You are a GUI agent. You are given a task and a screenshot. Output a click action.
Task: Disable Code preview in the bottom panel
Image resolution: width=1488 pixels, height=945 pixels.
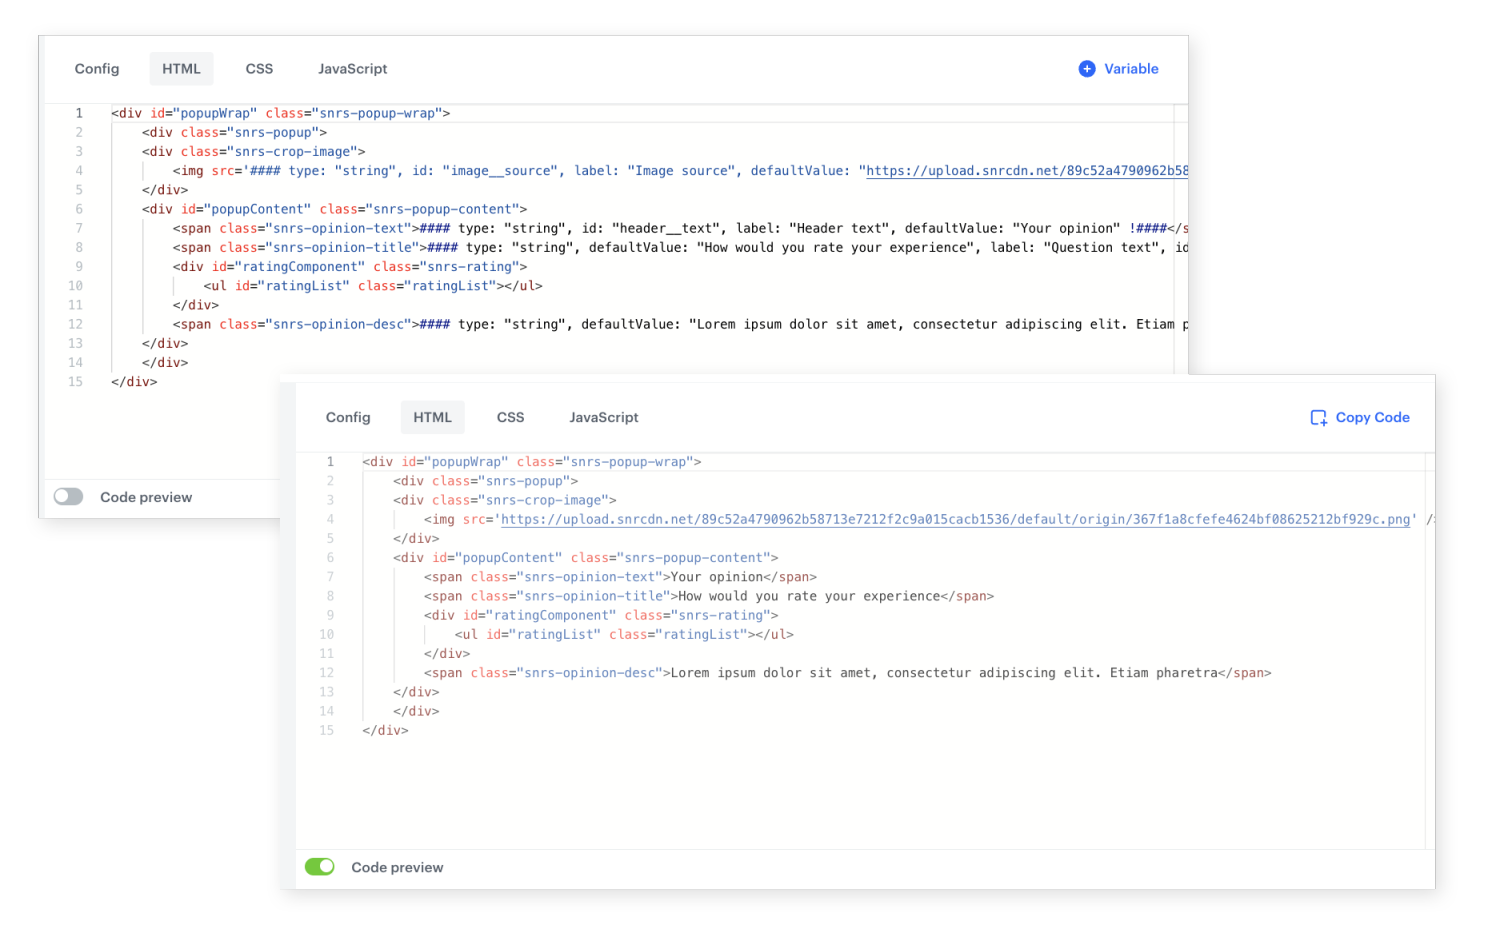(x=320, y=866)
